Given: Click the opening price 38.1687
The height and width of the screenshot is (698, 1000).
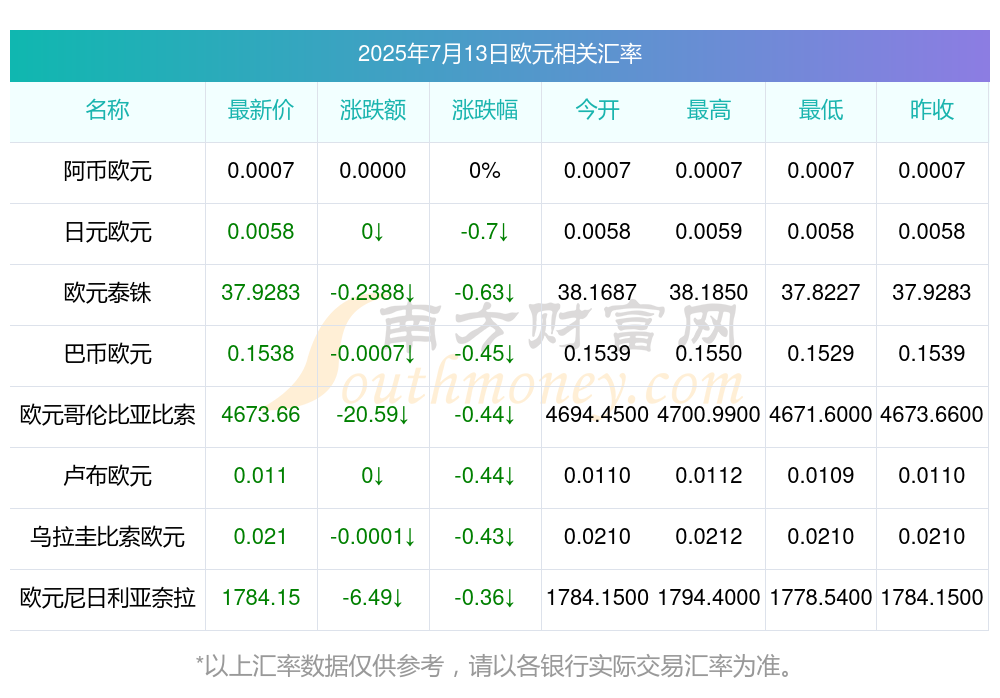Looking at the screenshot, I should (x=597, y=293).
